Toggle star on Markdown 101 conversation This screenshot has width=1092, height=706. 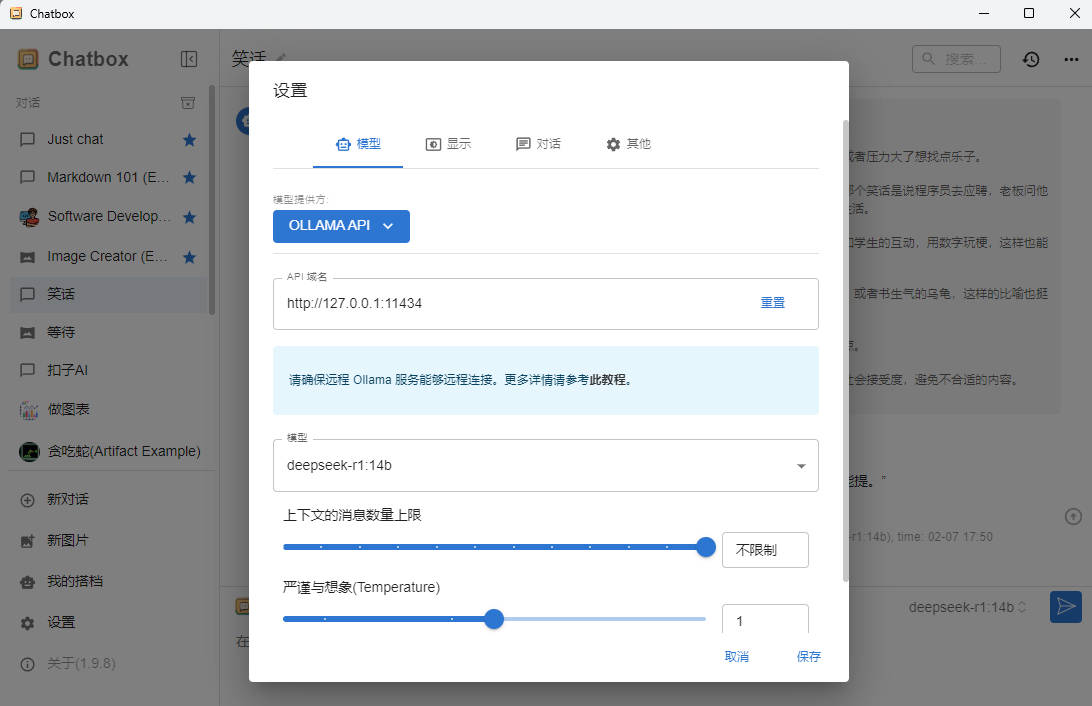tap(189, 178)
